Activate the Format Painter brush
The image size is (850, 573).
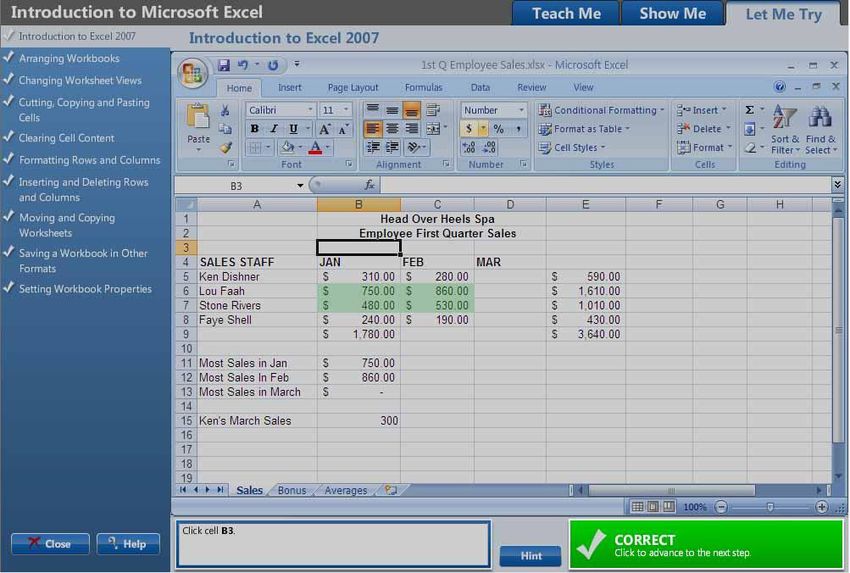tap(226, 147)
